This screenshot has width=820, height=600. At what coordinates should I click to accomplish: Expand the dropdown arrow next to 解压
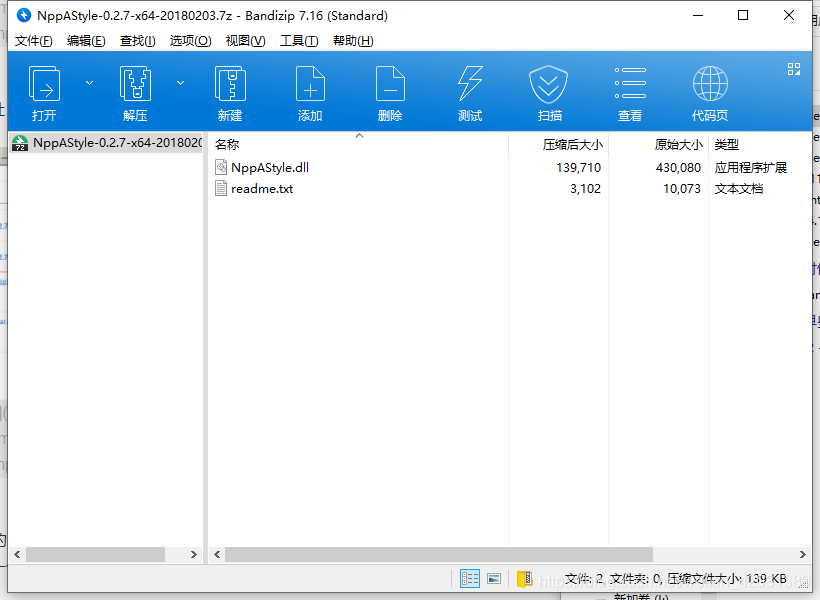tap(180, 83)
